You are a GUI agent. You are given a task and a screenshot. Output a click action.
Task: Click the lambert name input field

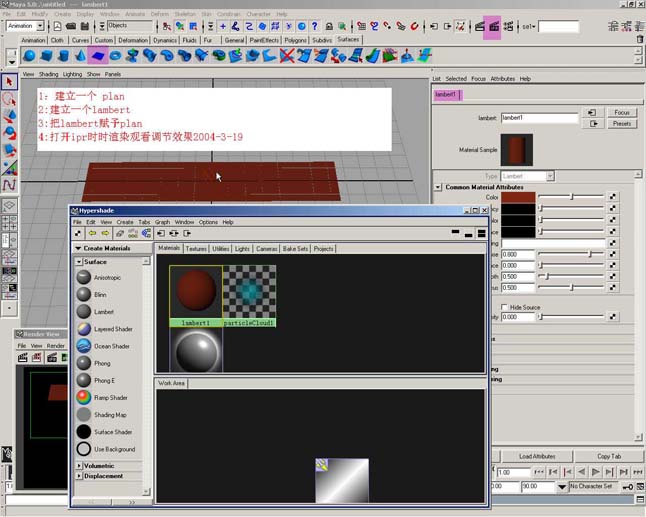point(540,118)
